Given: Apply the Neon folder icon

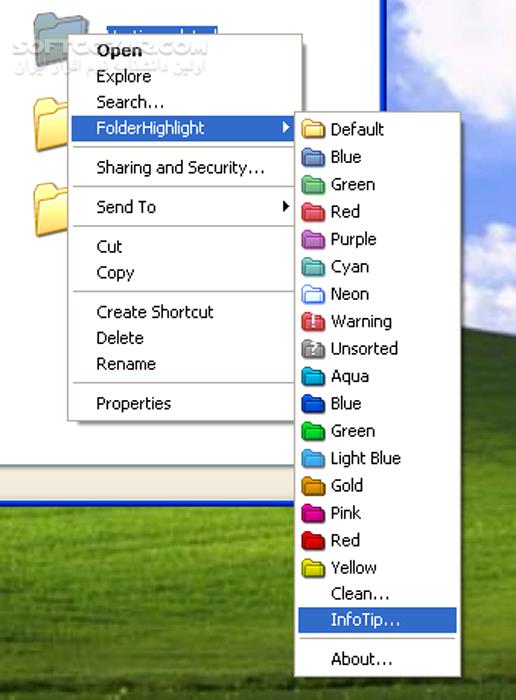Looking at the screenshot, I should (x=313, y=294).
